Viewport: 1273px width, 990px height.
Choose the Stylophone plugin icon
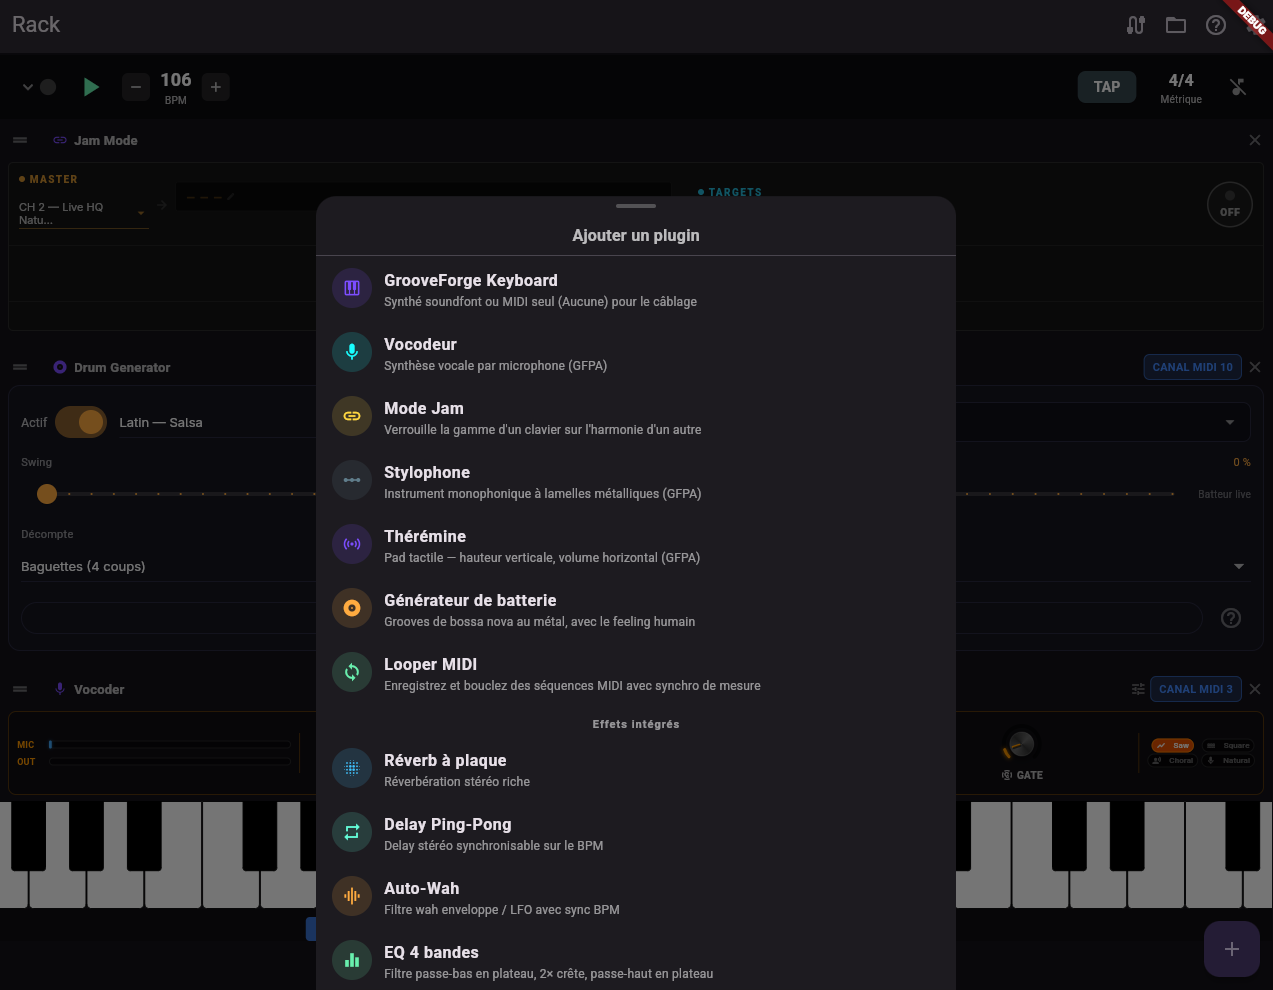point(352,480)
